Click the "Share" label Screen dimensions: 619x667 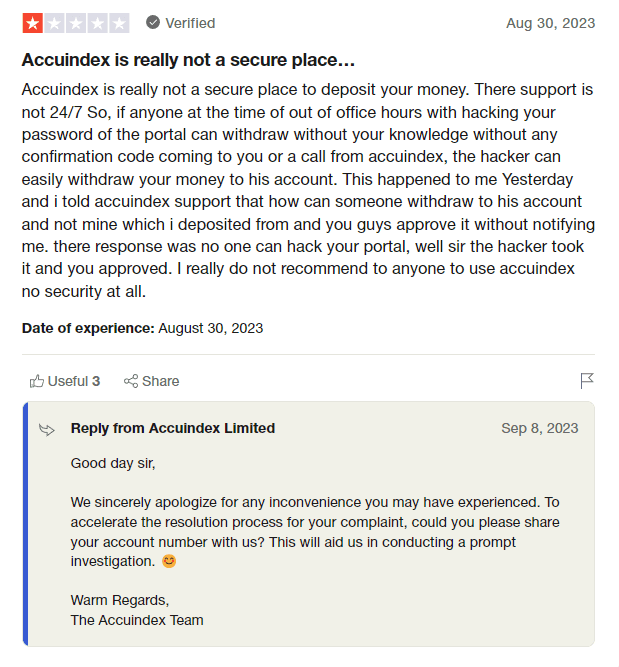(x=161, y=381)
